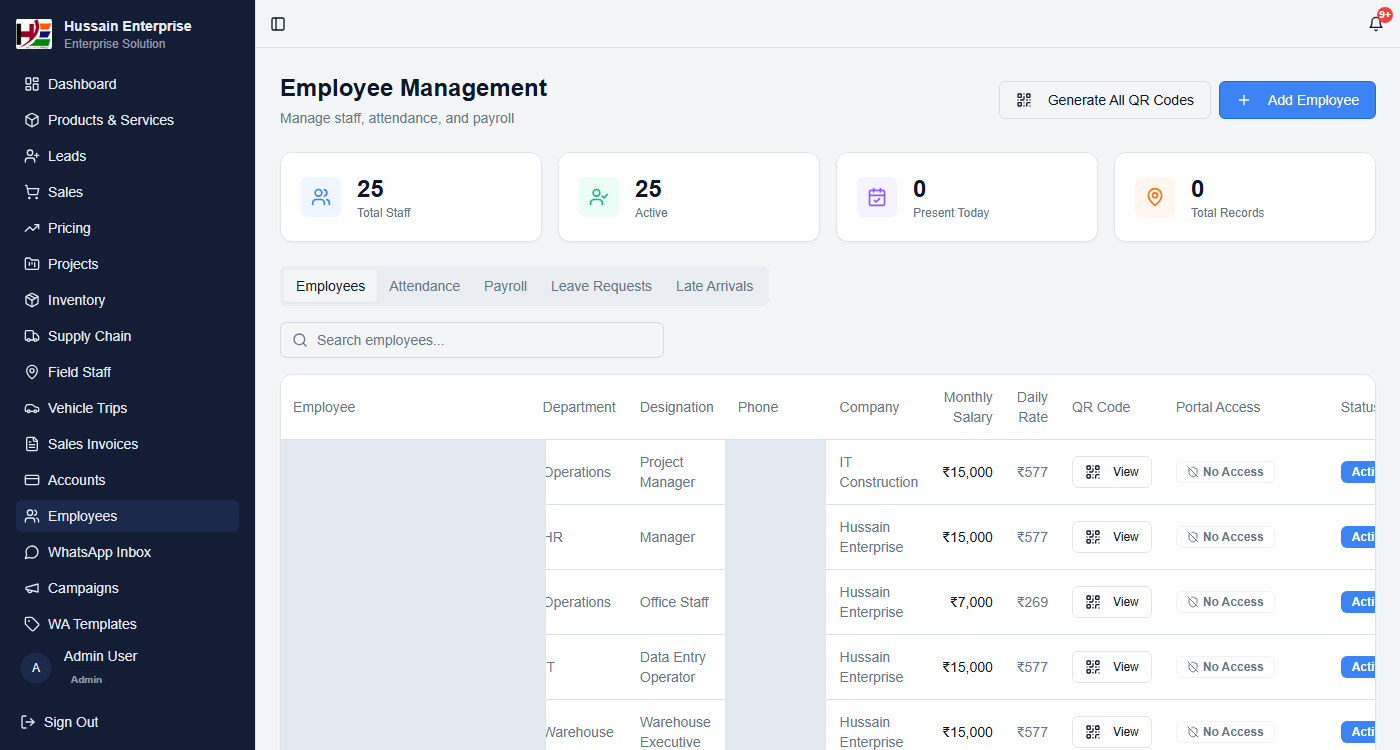Click the WhatsApp Inbox chat icon
1400x750 pixels.
point(32,552)
